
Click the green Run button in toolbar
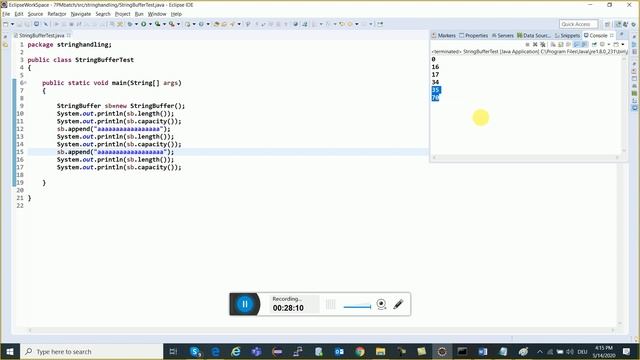(x=144, y=24)
